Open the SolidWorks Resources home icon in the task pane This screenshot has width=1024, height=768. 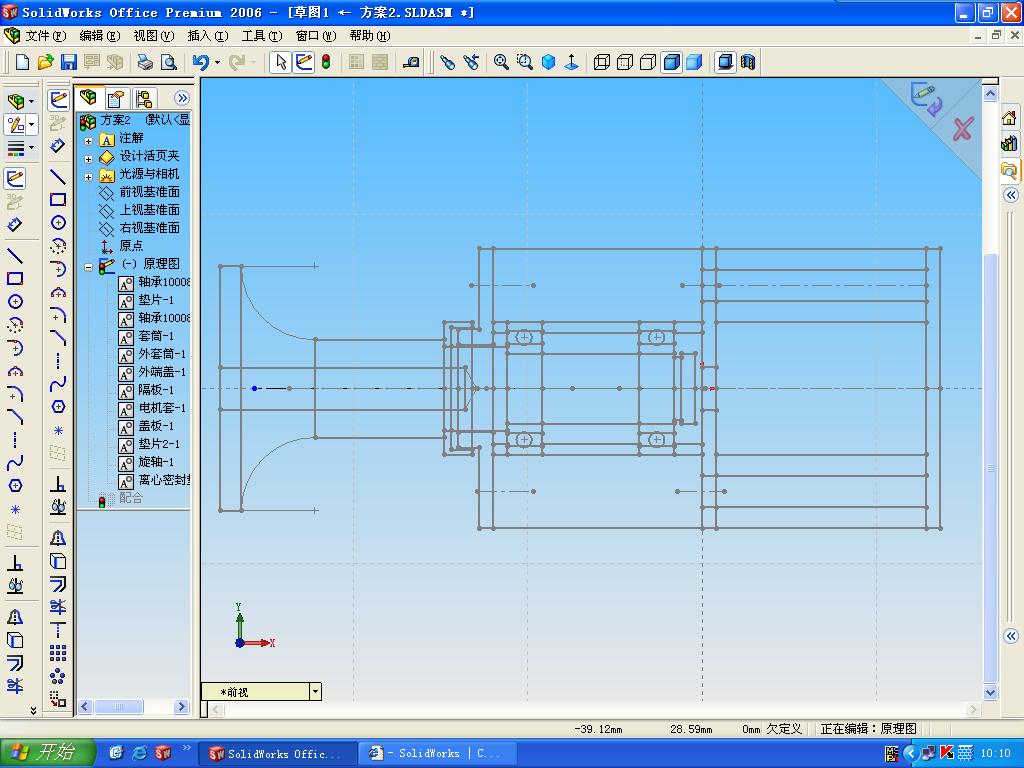(x=1009, y=118)
